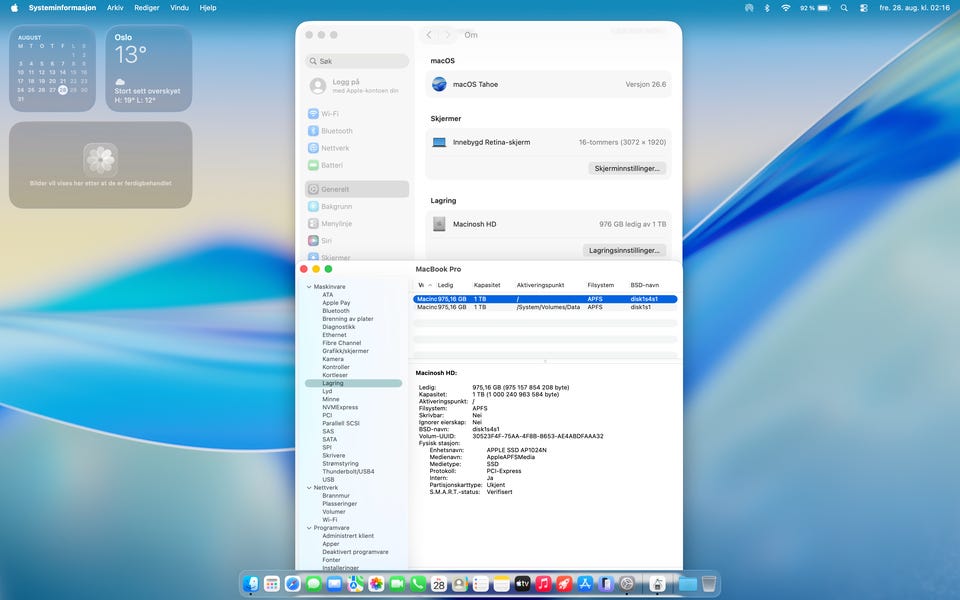Screen dimensions: 960x600
Task: Launch FaceTime from the Dock
Action: (397, 583)
